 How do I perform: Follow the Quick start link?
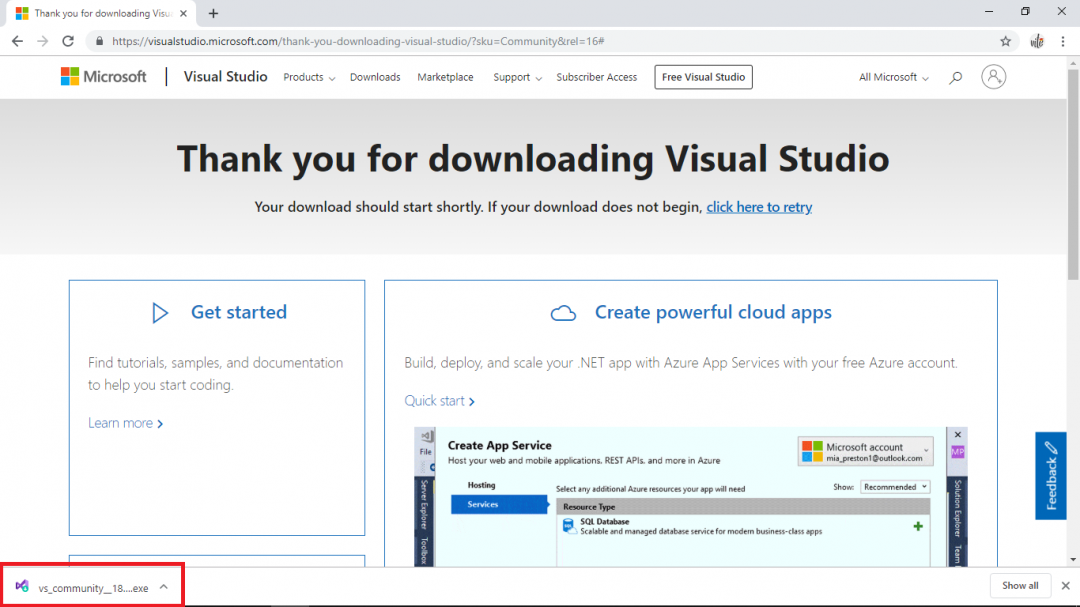(x=439, y=401)
